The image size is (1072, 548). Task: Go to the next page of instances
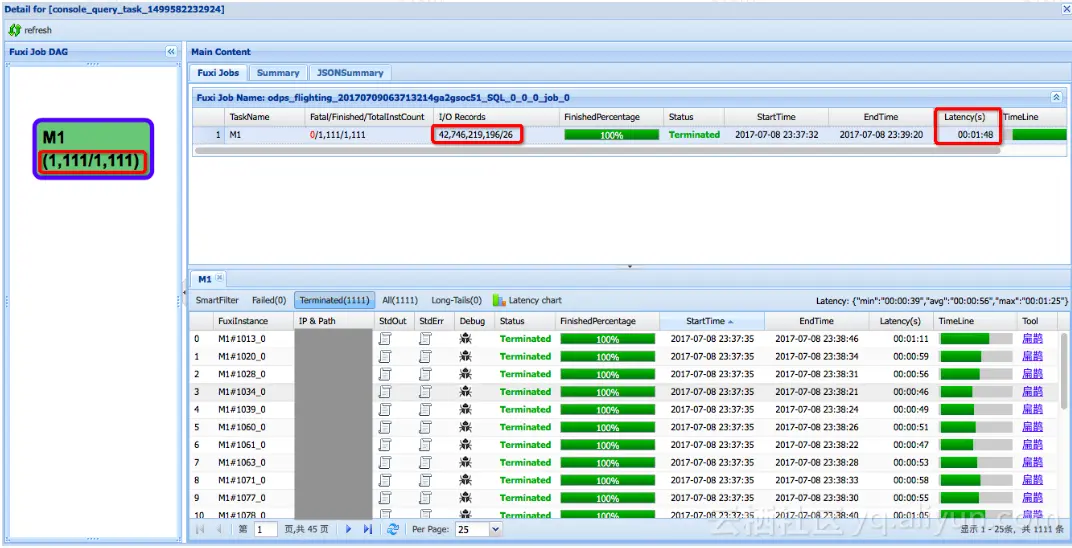pos(349,529)
